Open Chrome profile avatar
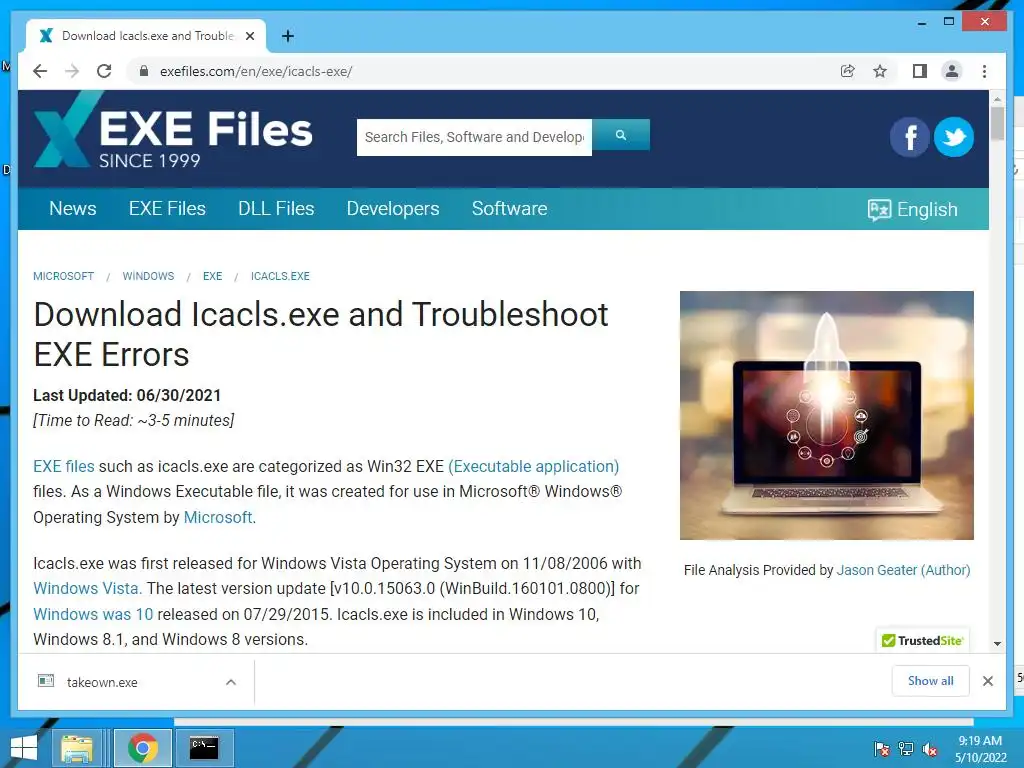The width and height of the screenshot is (1024, 768). 952,71
